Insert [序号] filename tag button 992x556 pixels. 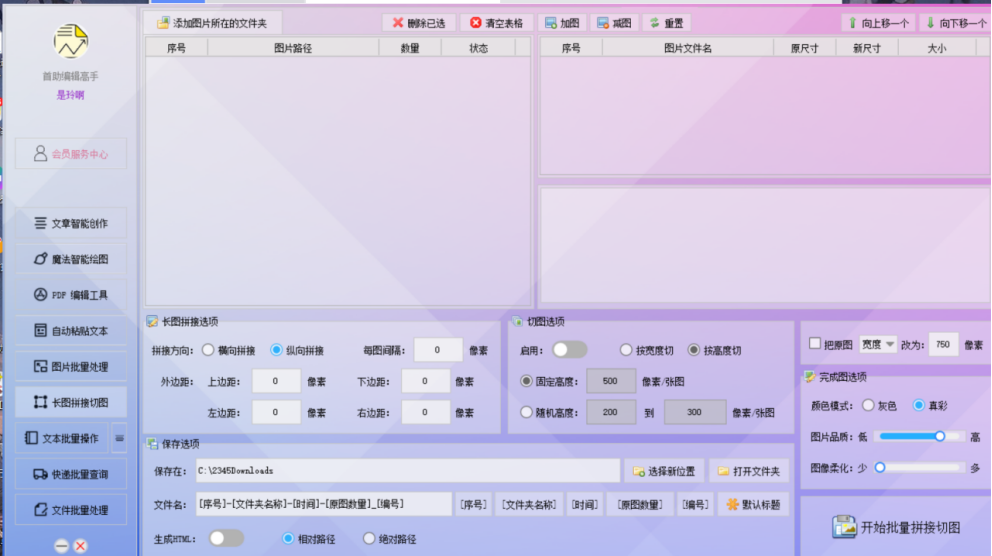point(473,505)
